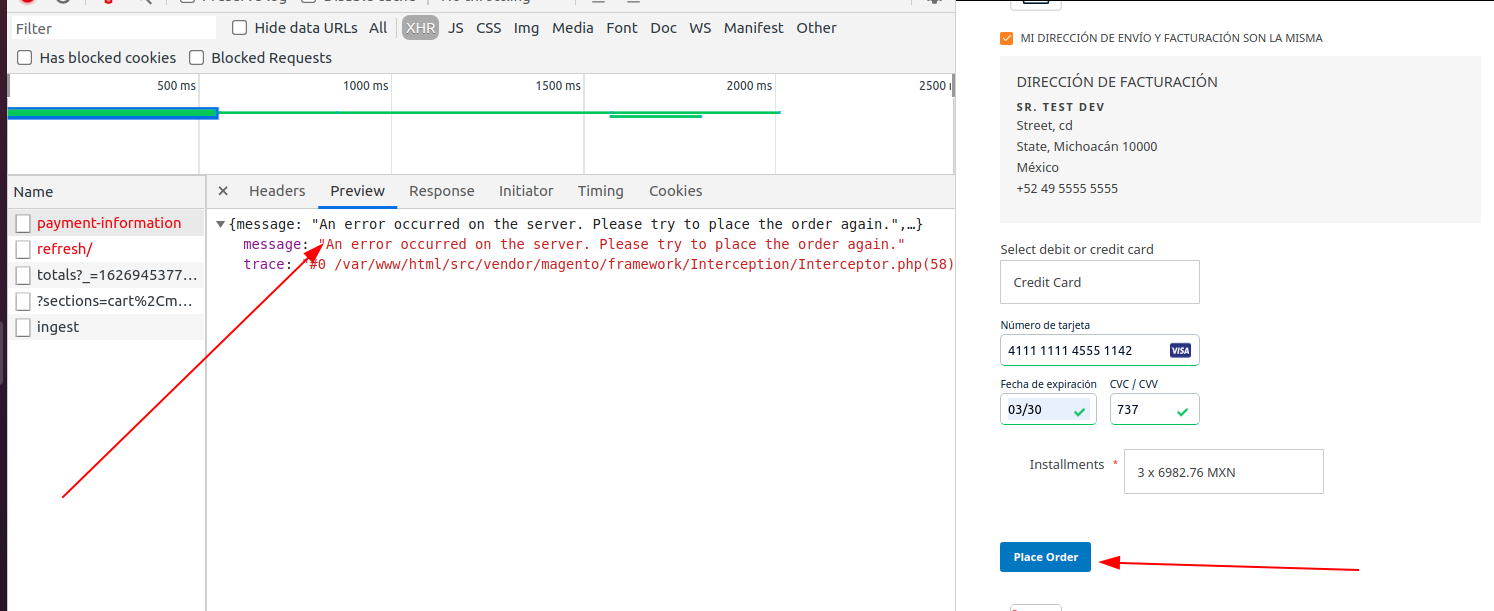Open the Credit Card payment method dropdown
This screenshot has height=611, width=1494.
point(1099,282)
